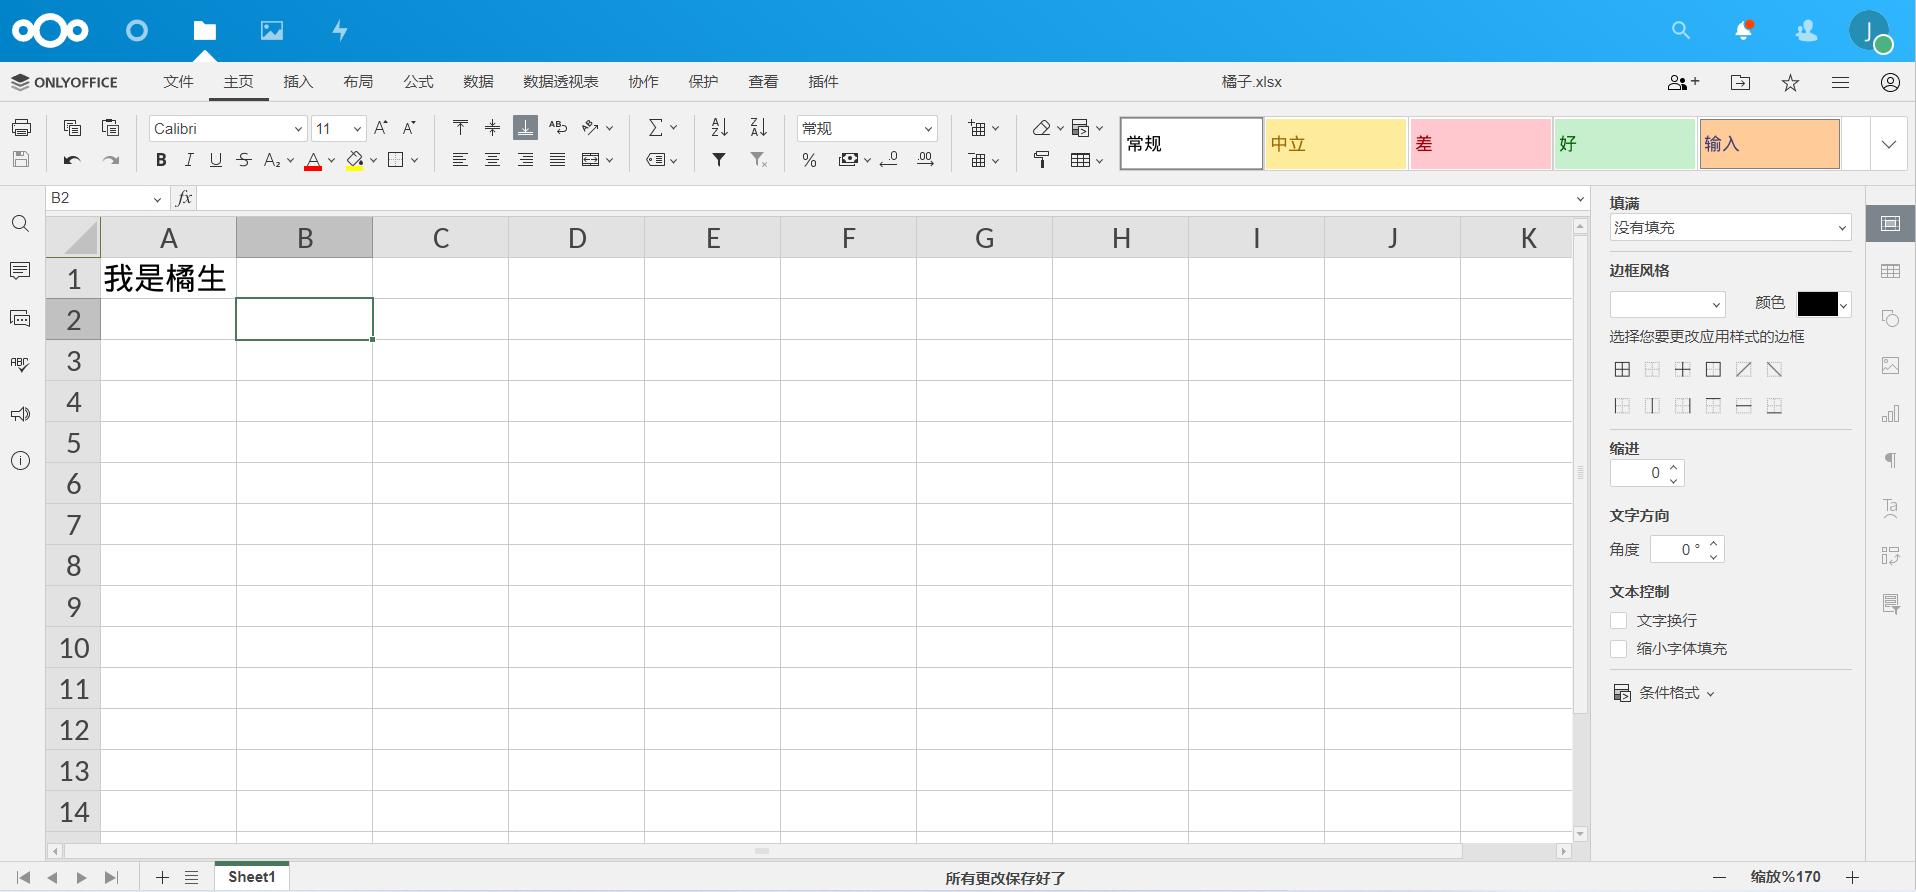The height and width of the screenshot is (892, 1916).
Task: Open table settings in right sidebar
Action: tap(1890, 271)
